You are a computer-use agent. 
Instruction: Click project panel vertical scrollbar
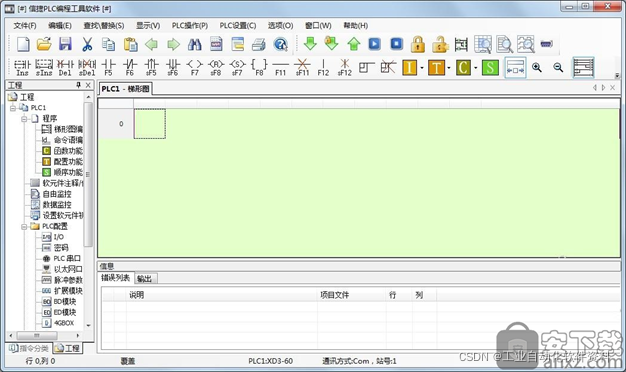(x=88, y=175)
